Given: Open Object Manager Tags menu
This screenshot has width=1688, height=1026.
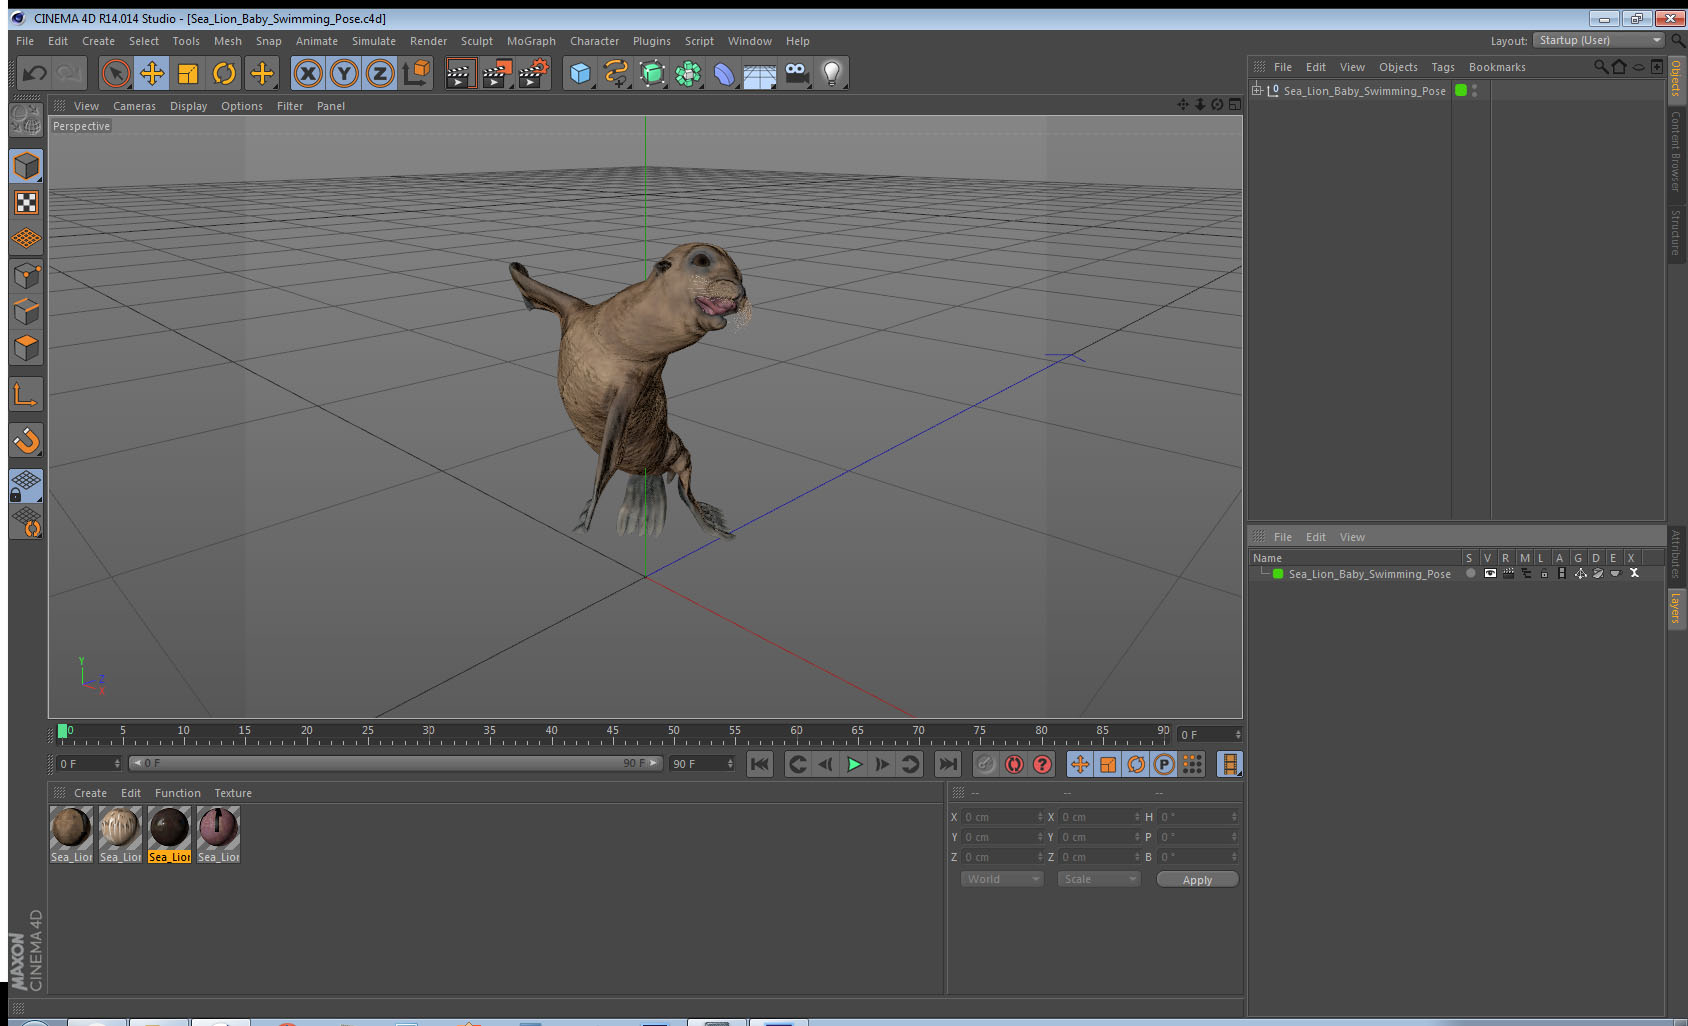Looking at the screenshot, I should tap(1443, 67).
